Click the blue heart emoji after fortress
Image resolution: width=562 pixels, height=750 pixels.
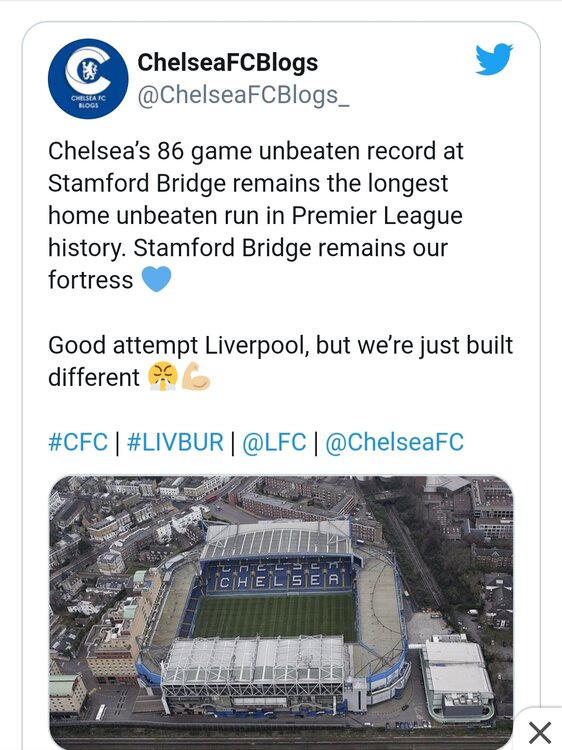[156, 279]
